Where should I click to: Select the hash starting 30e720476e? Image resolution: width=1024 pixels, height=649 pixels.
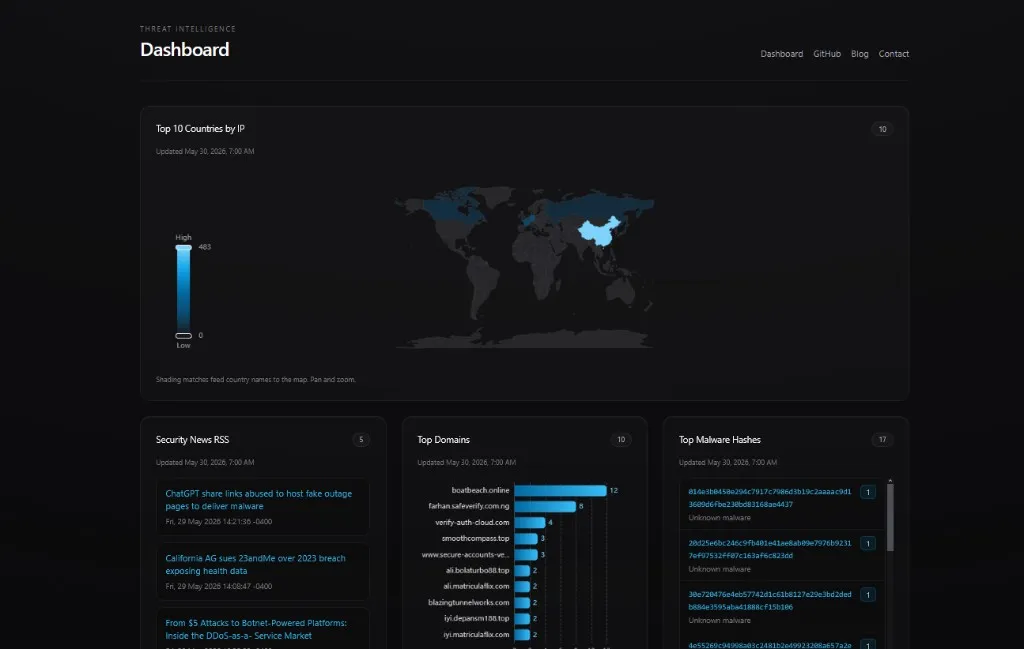pos(769,601)
